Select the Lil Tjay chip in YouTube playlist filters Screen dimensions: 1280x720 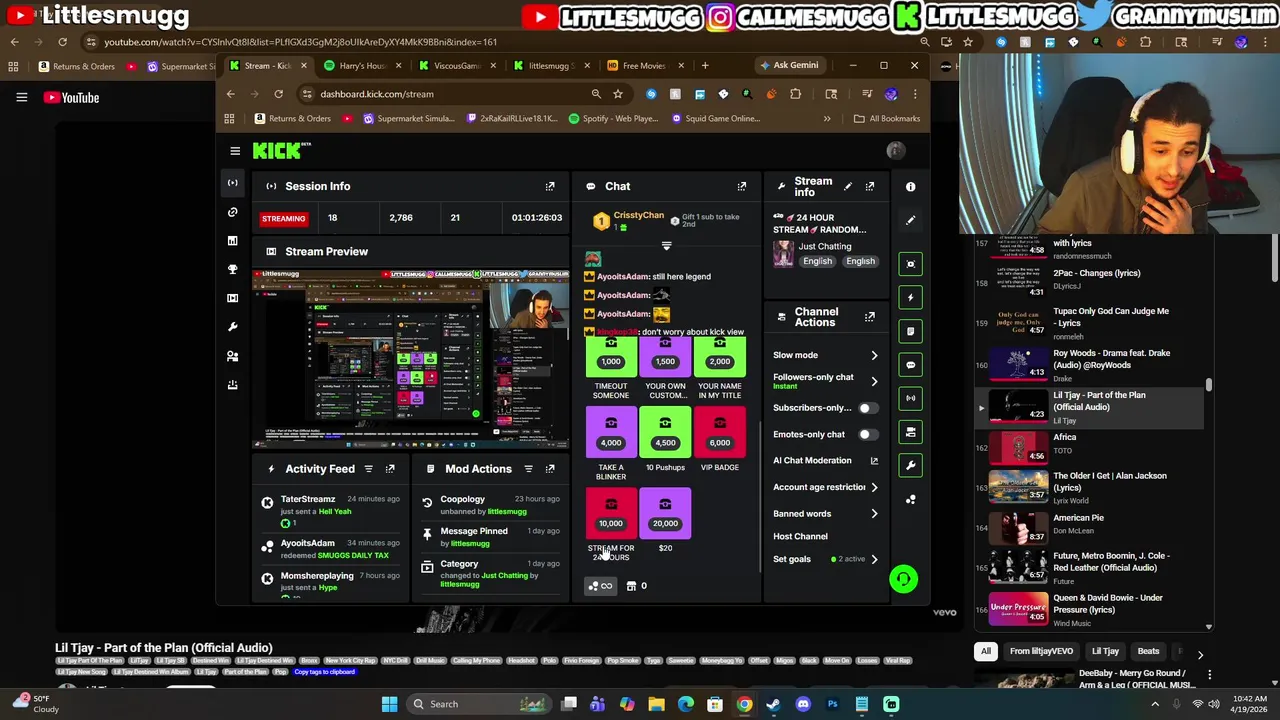(x=1105, y=651)
